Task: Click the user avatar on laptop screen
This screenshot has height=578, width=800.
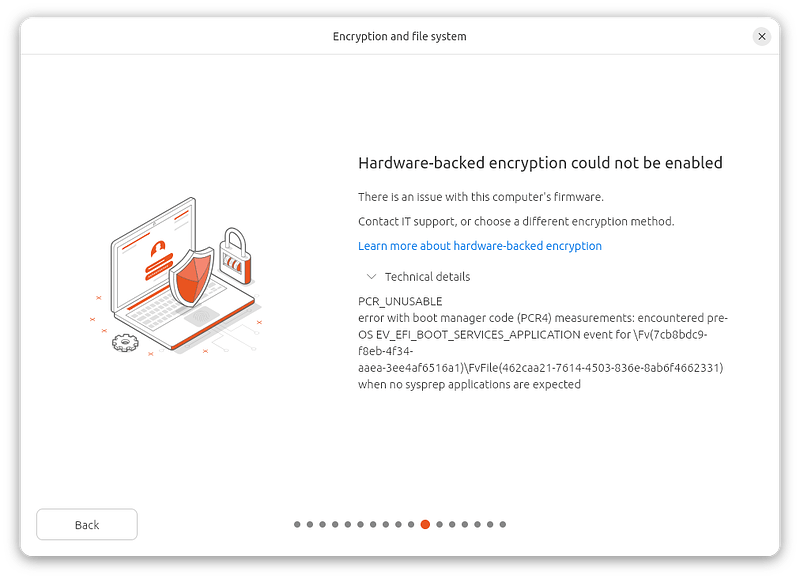Action: pos(158,248)
